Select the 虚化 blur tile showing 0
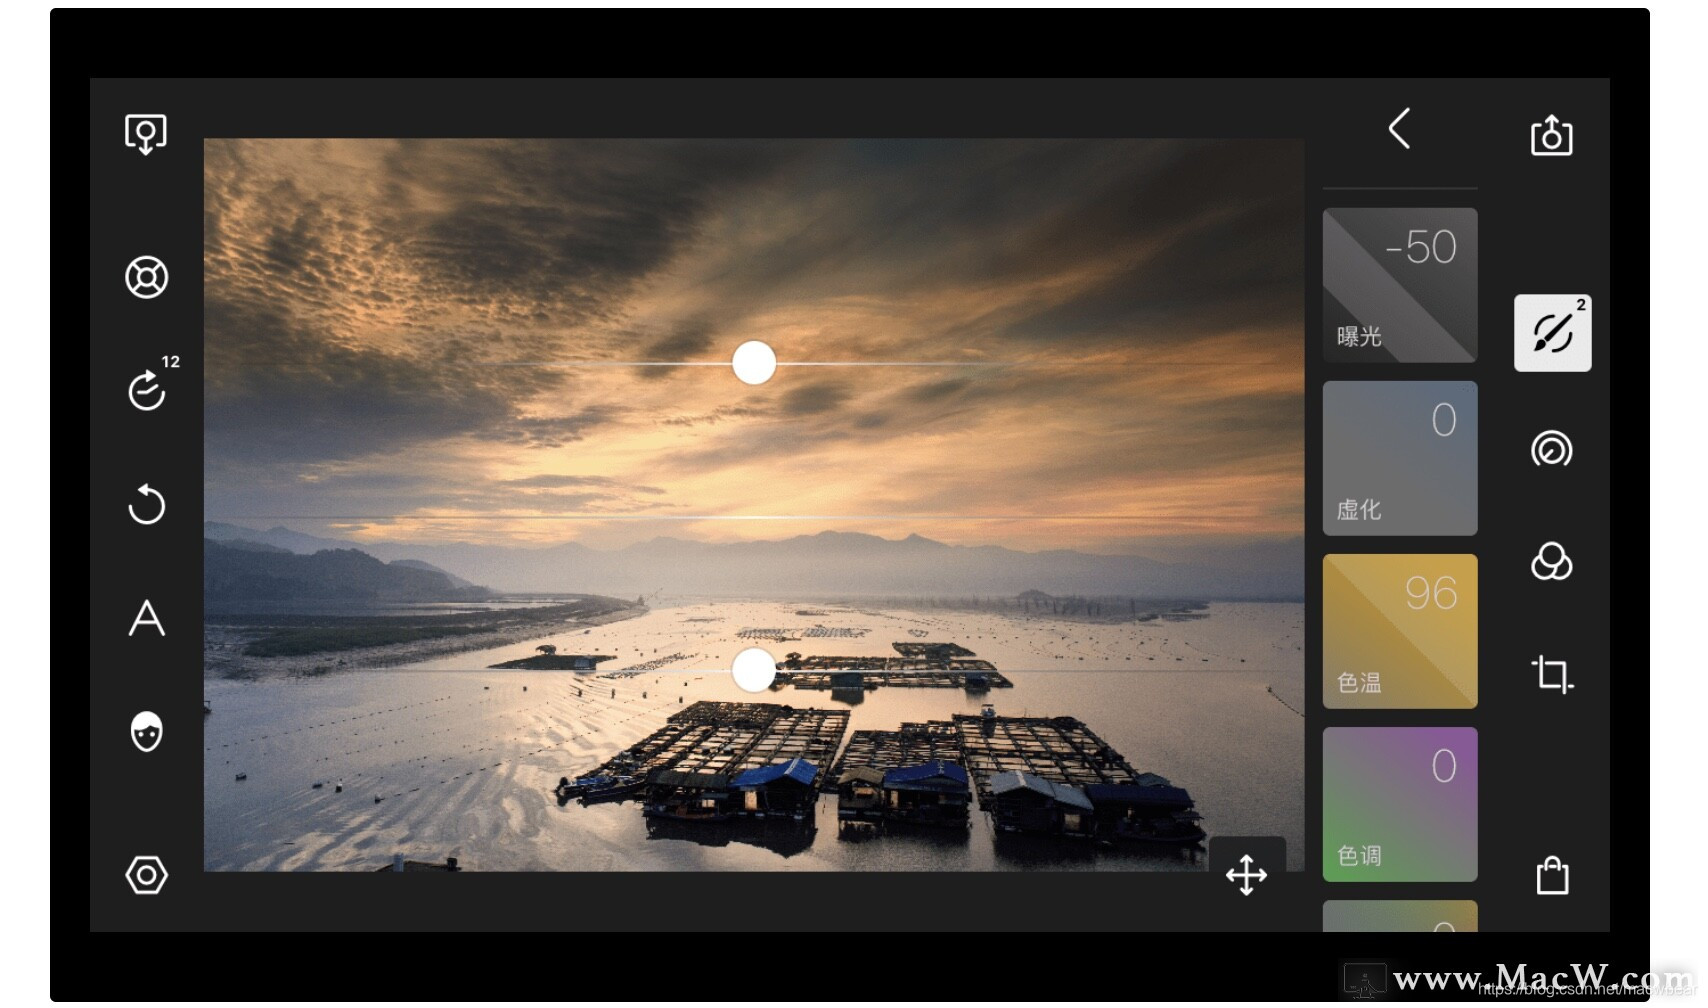This screenshot has width=1708, height=1008. tap(1400, 458)
